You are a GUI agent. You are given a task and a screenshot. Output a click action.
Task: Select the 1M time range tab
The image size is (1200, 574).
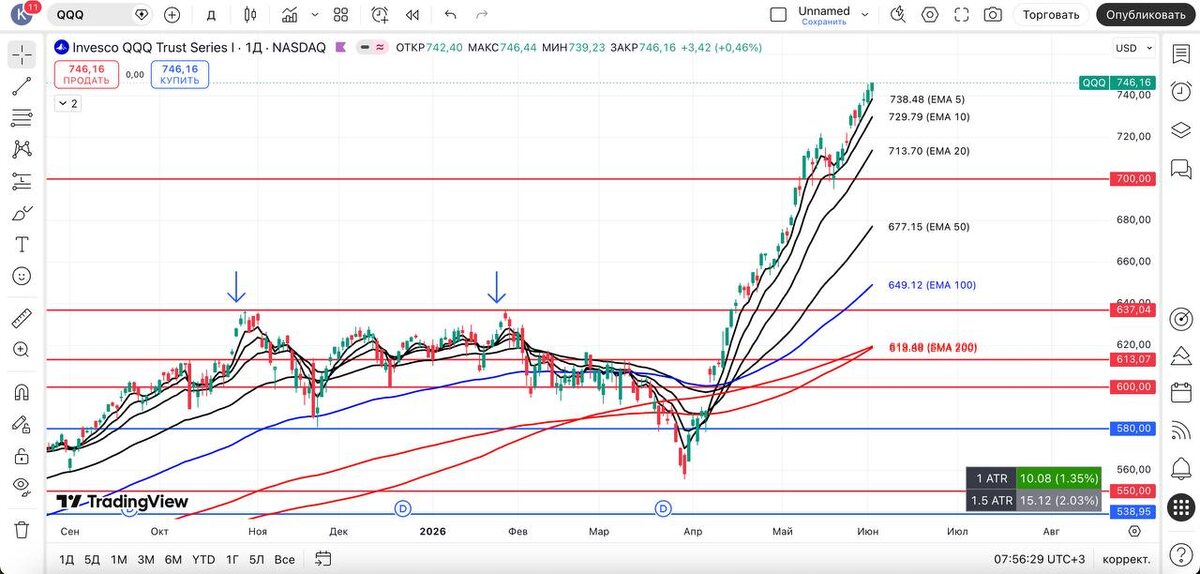tap(119, 559)
